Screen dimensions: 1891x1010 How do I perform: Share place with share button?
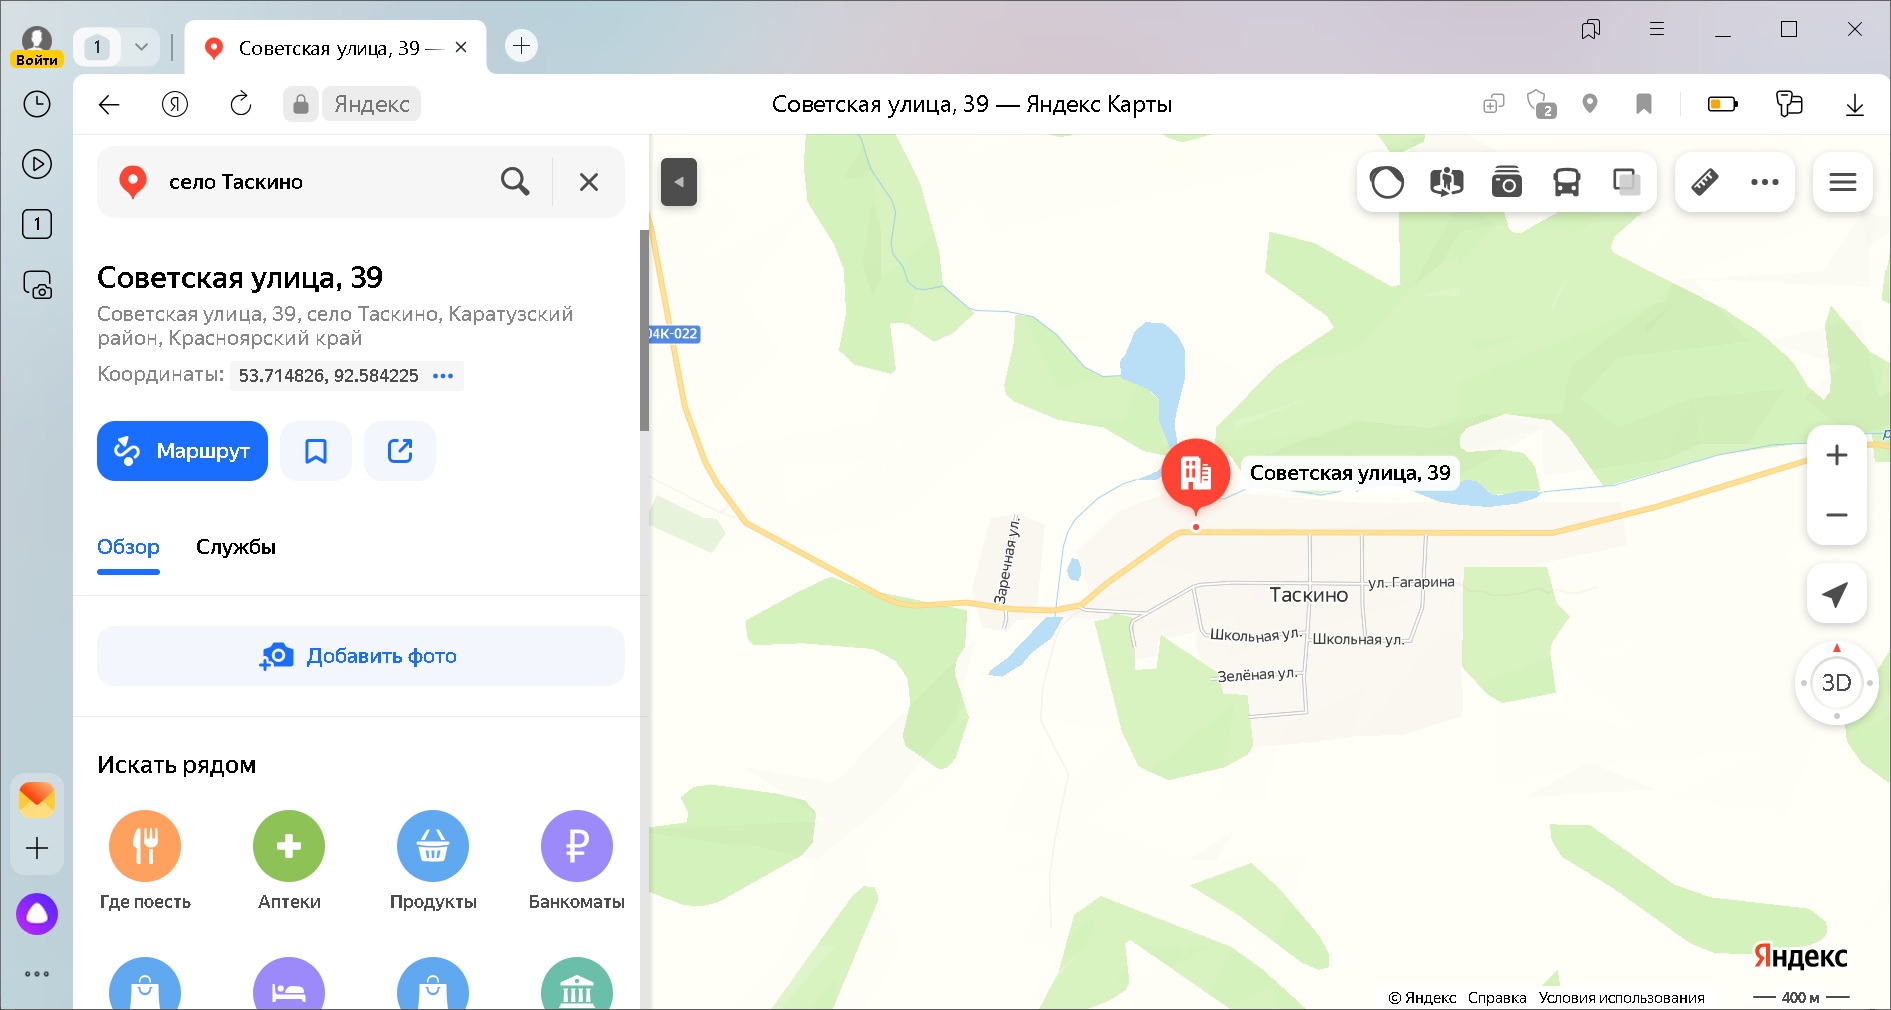pyautogui.click(x=400, y=451)
